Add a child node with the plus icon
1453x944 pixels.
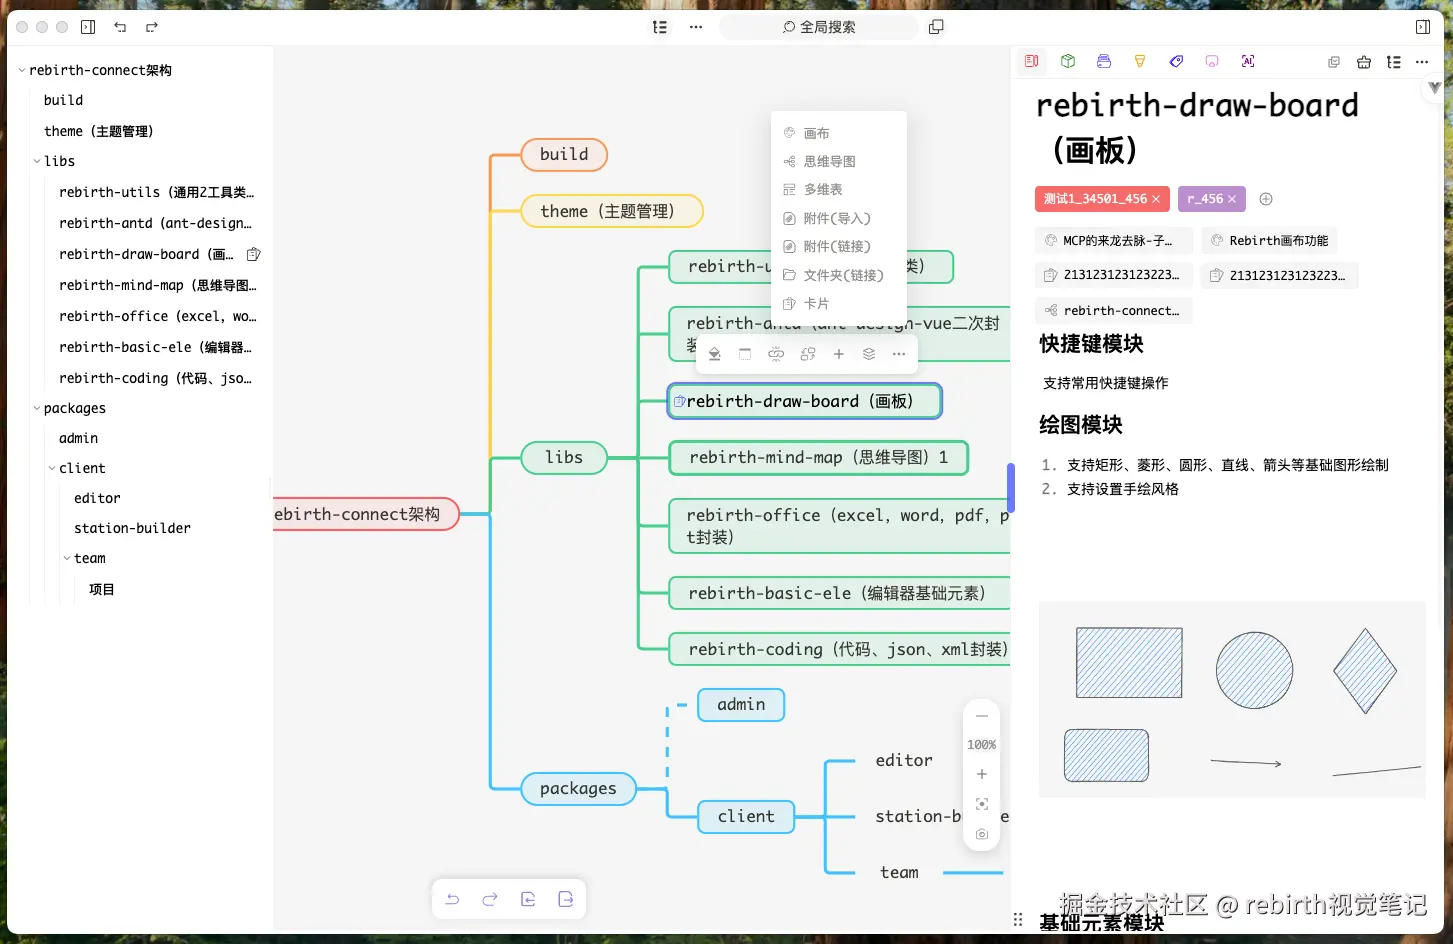839,353
